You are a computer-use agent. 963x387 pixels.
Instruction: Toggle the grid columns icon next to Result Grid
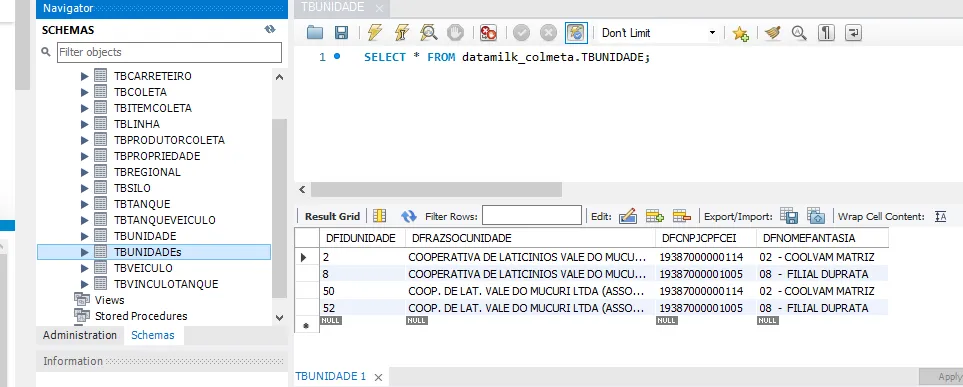380,216
